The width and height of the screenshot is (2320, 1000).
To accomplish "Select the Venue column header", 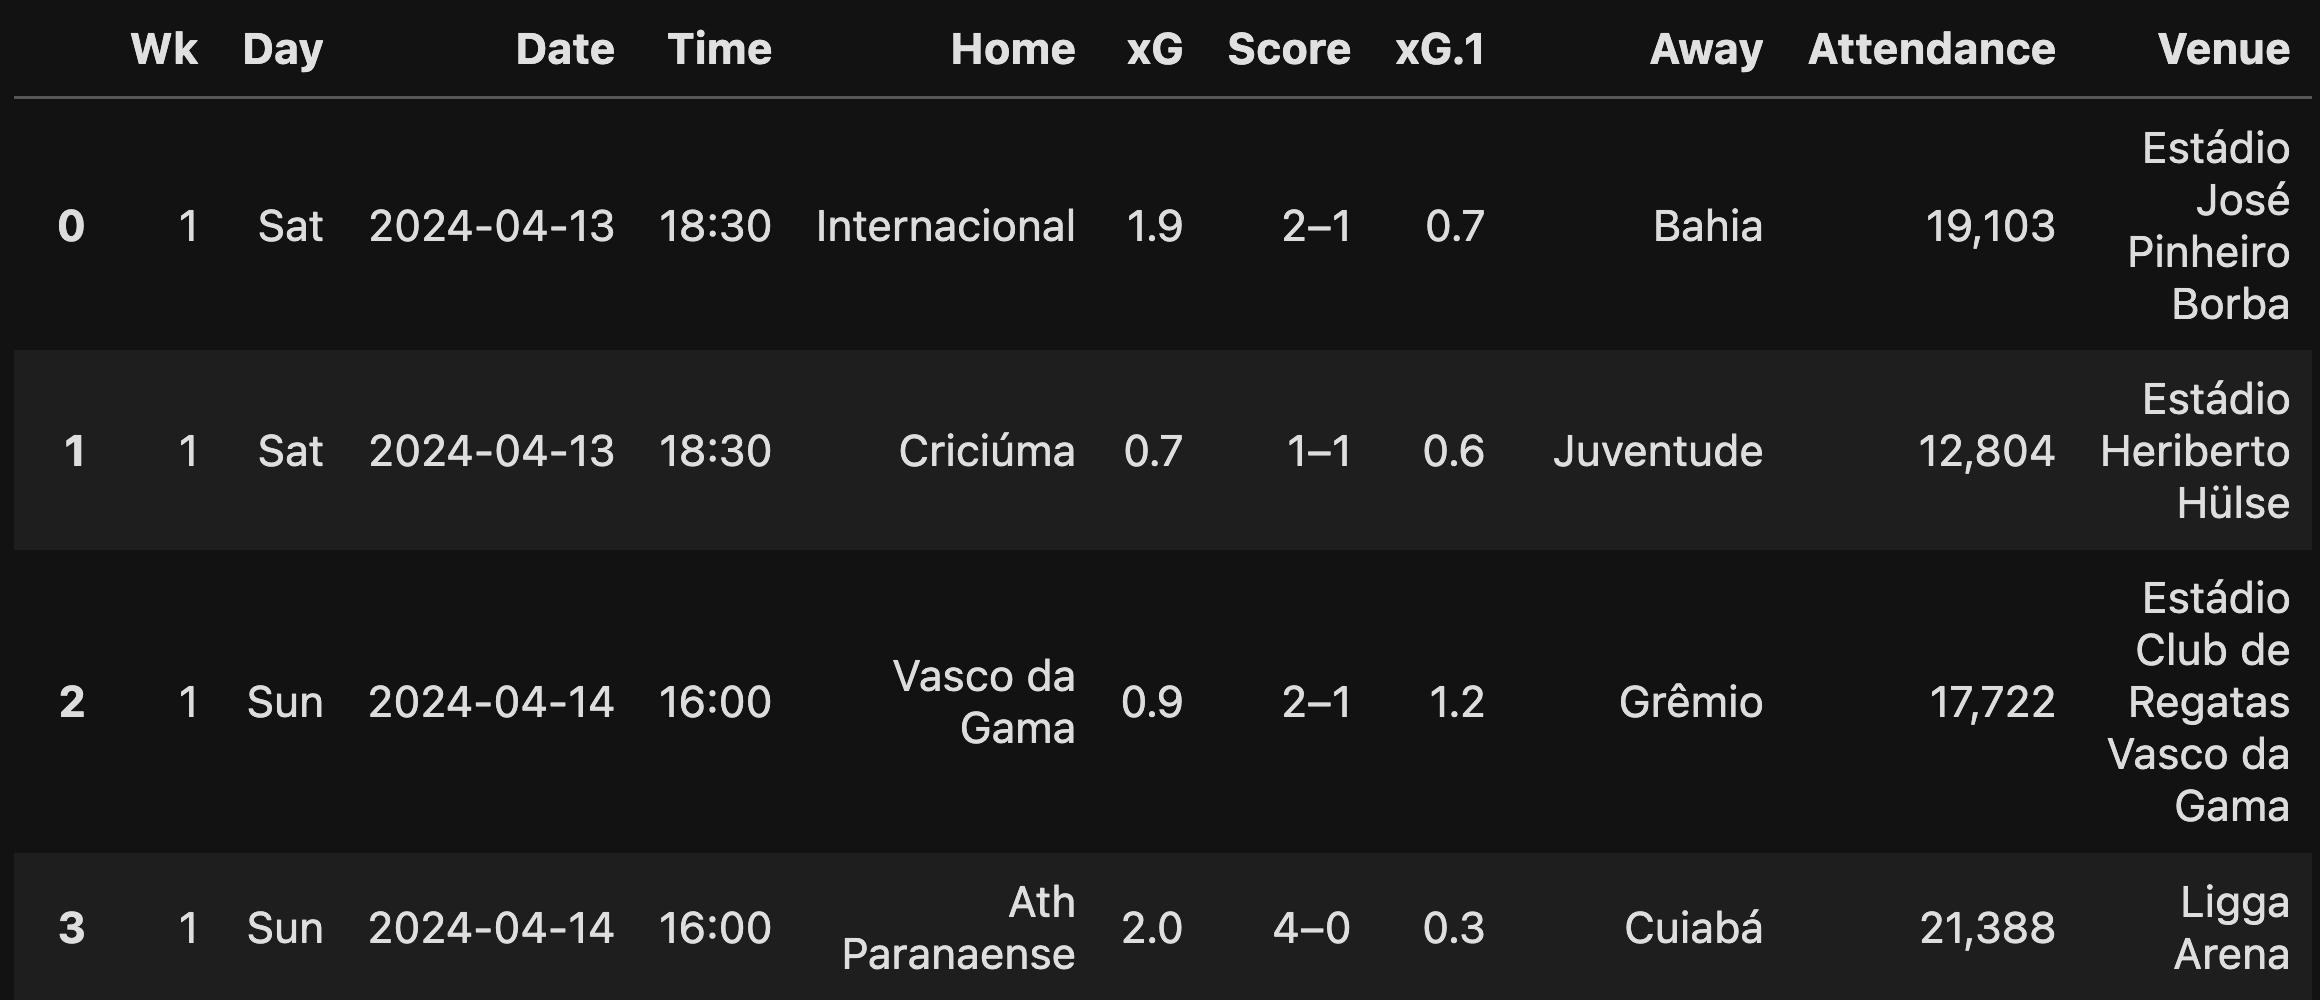I will click(x=2223, y=49).
